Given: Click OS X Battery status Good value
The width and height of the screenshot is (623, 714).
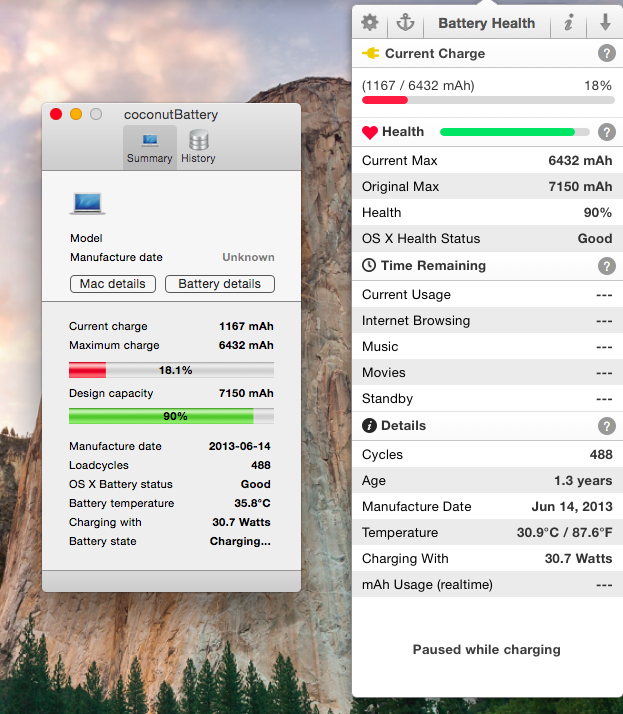Looking at the screenshot, I should (x=255, y=484).
